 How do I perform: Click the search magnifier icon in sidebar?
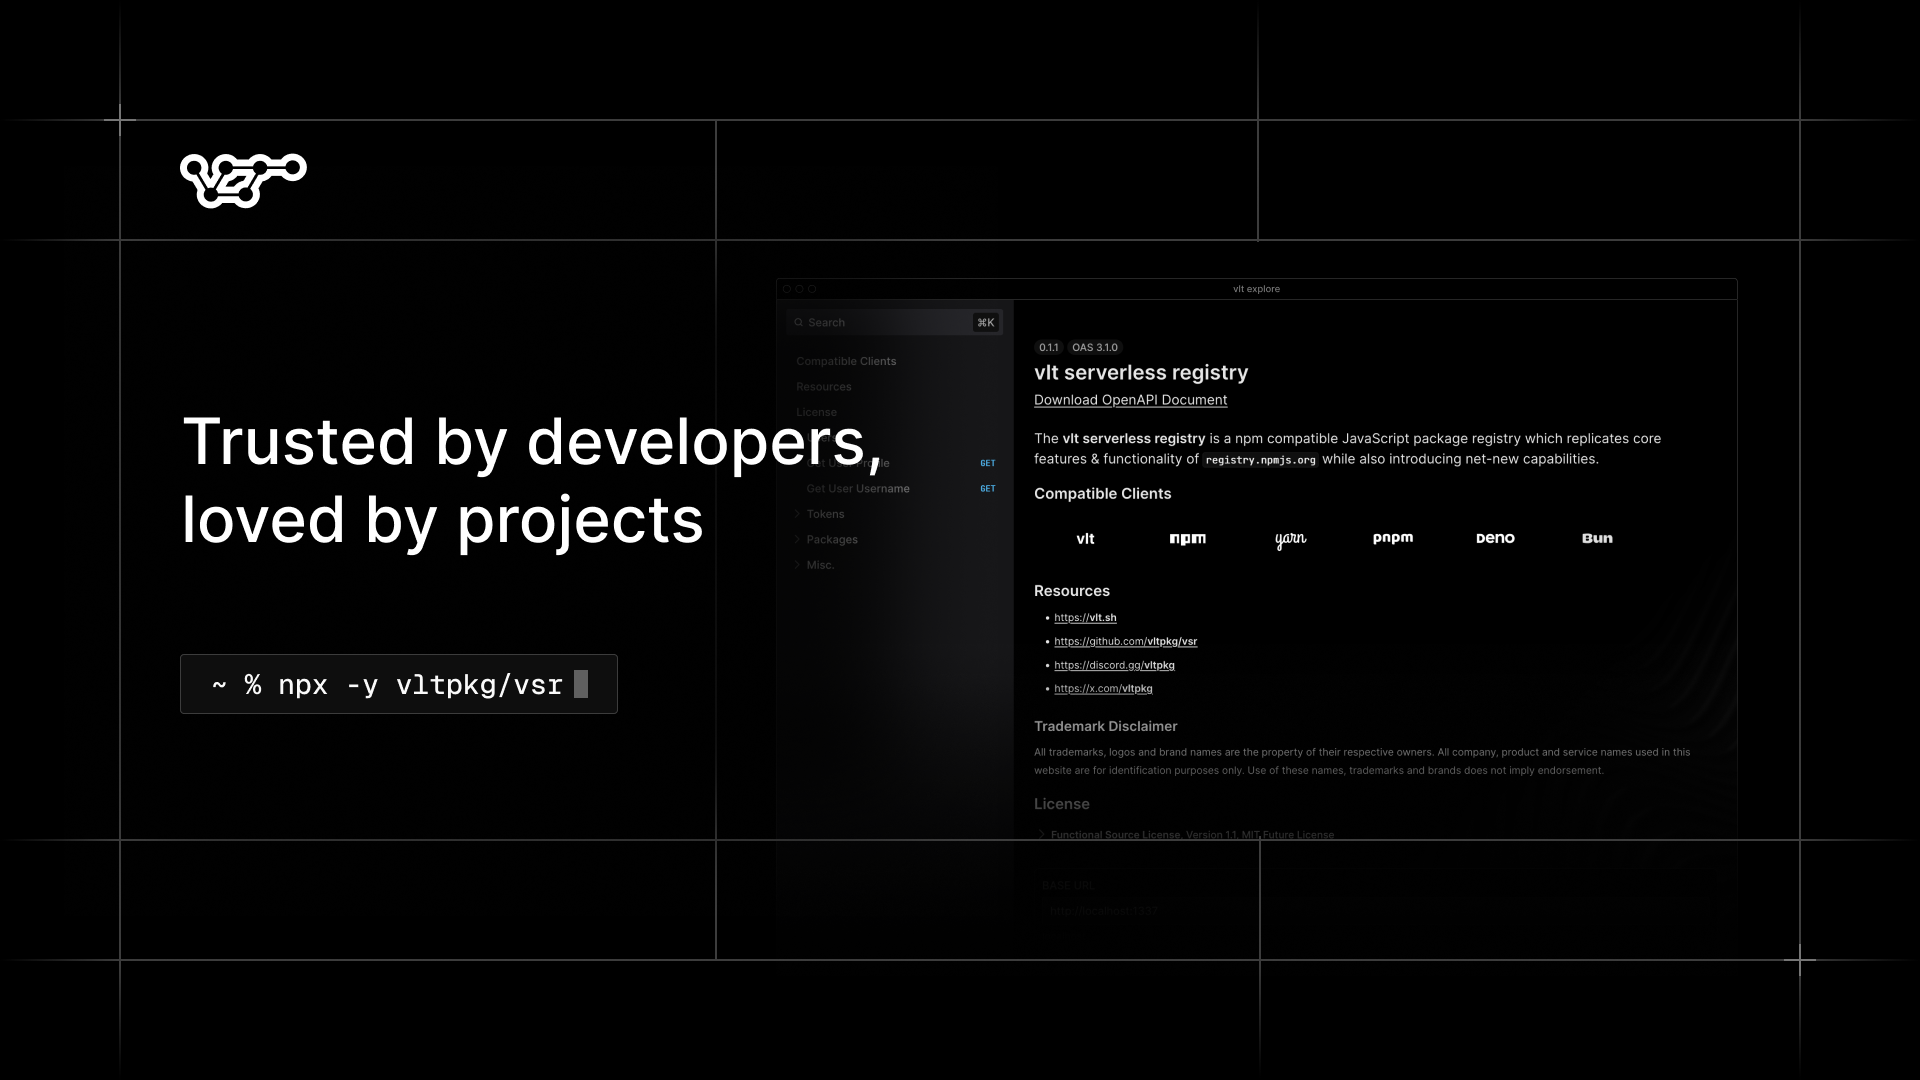pos(798,322)
